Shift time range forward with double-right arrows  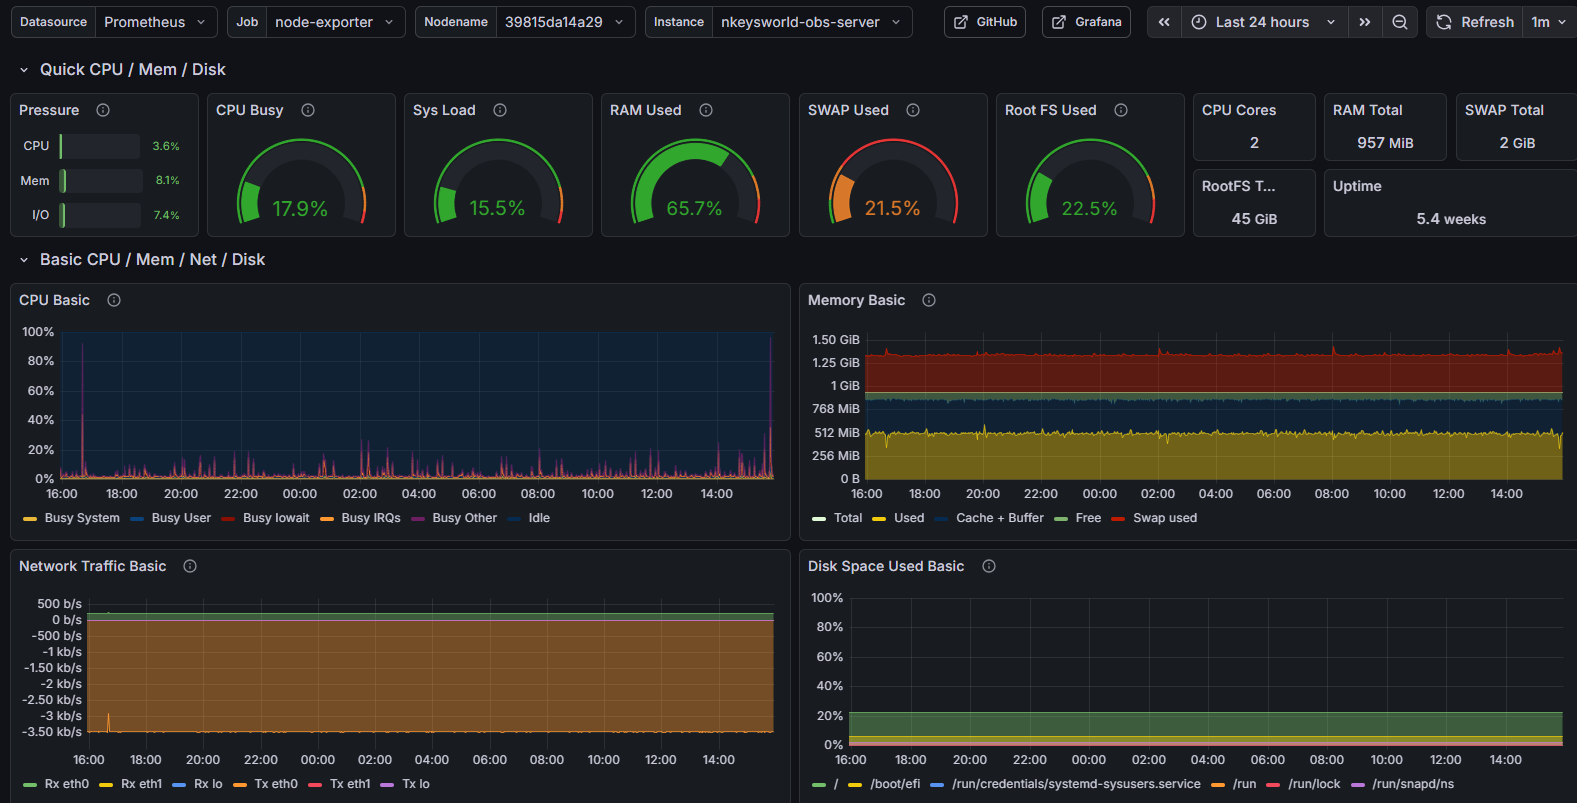[1364, 22]
